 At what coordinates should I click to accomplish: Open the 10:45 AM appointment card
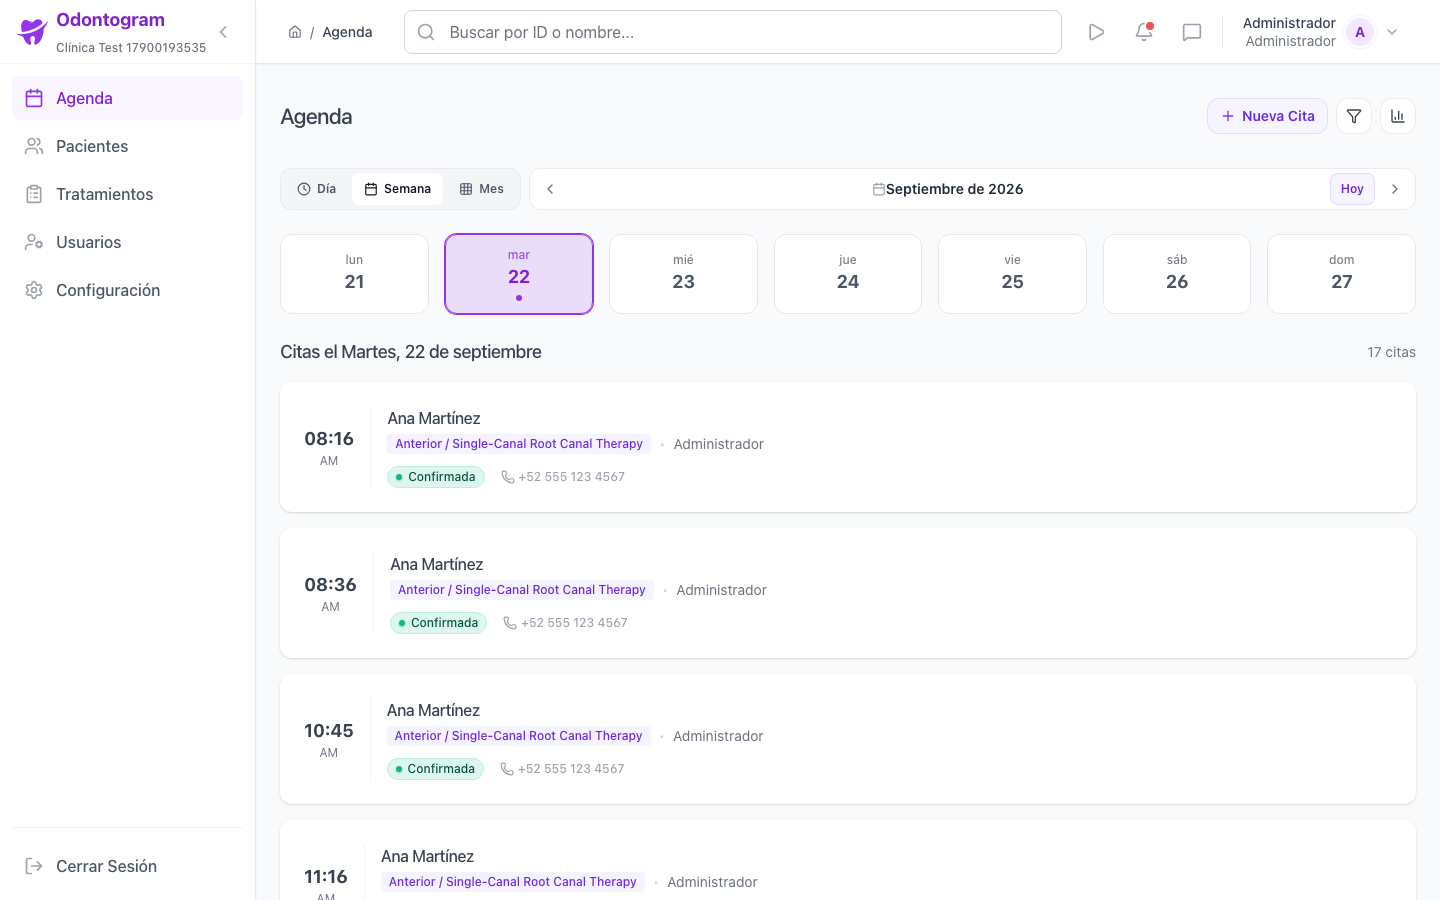click(848, 739)
